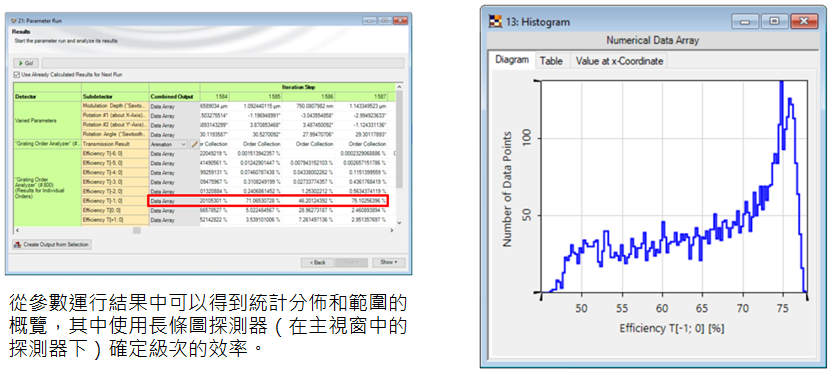Select Efficiency T[-1; 0] Data Array cell
This screenshot has width=831, height=374.
(174, 201)
